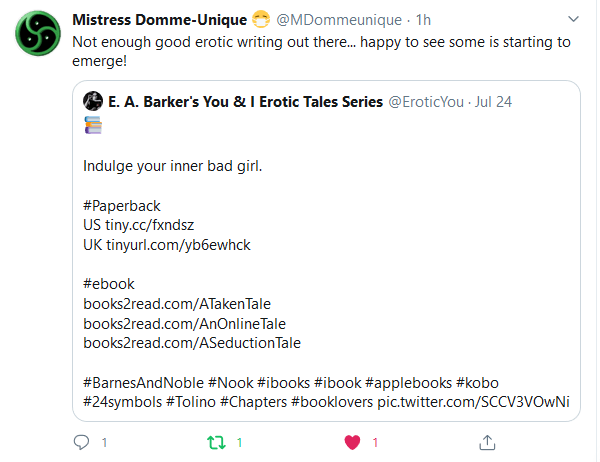This screenshot has width=600, height=462.
Task: Click the #ebook hashtag
Action: [108, 284]
